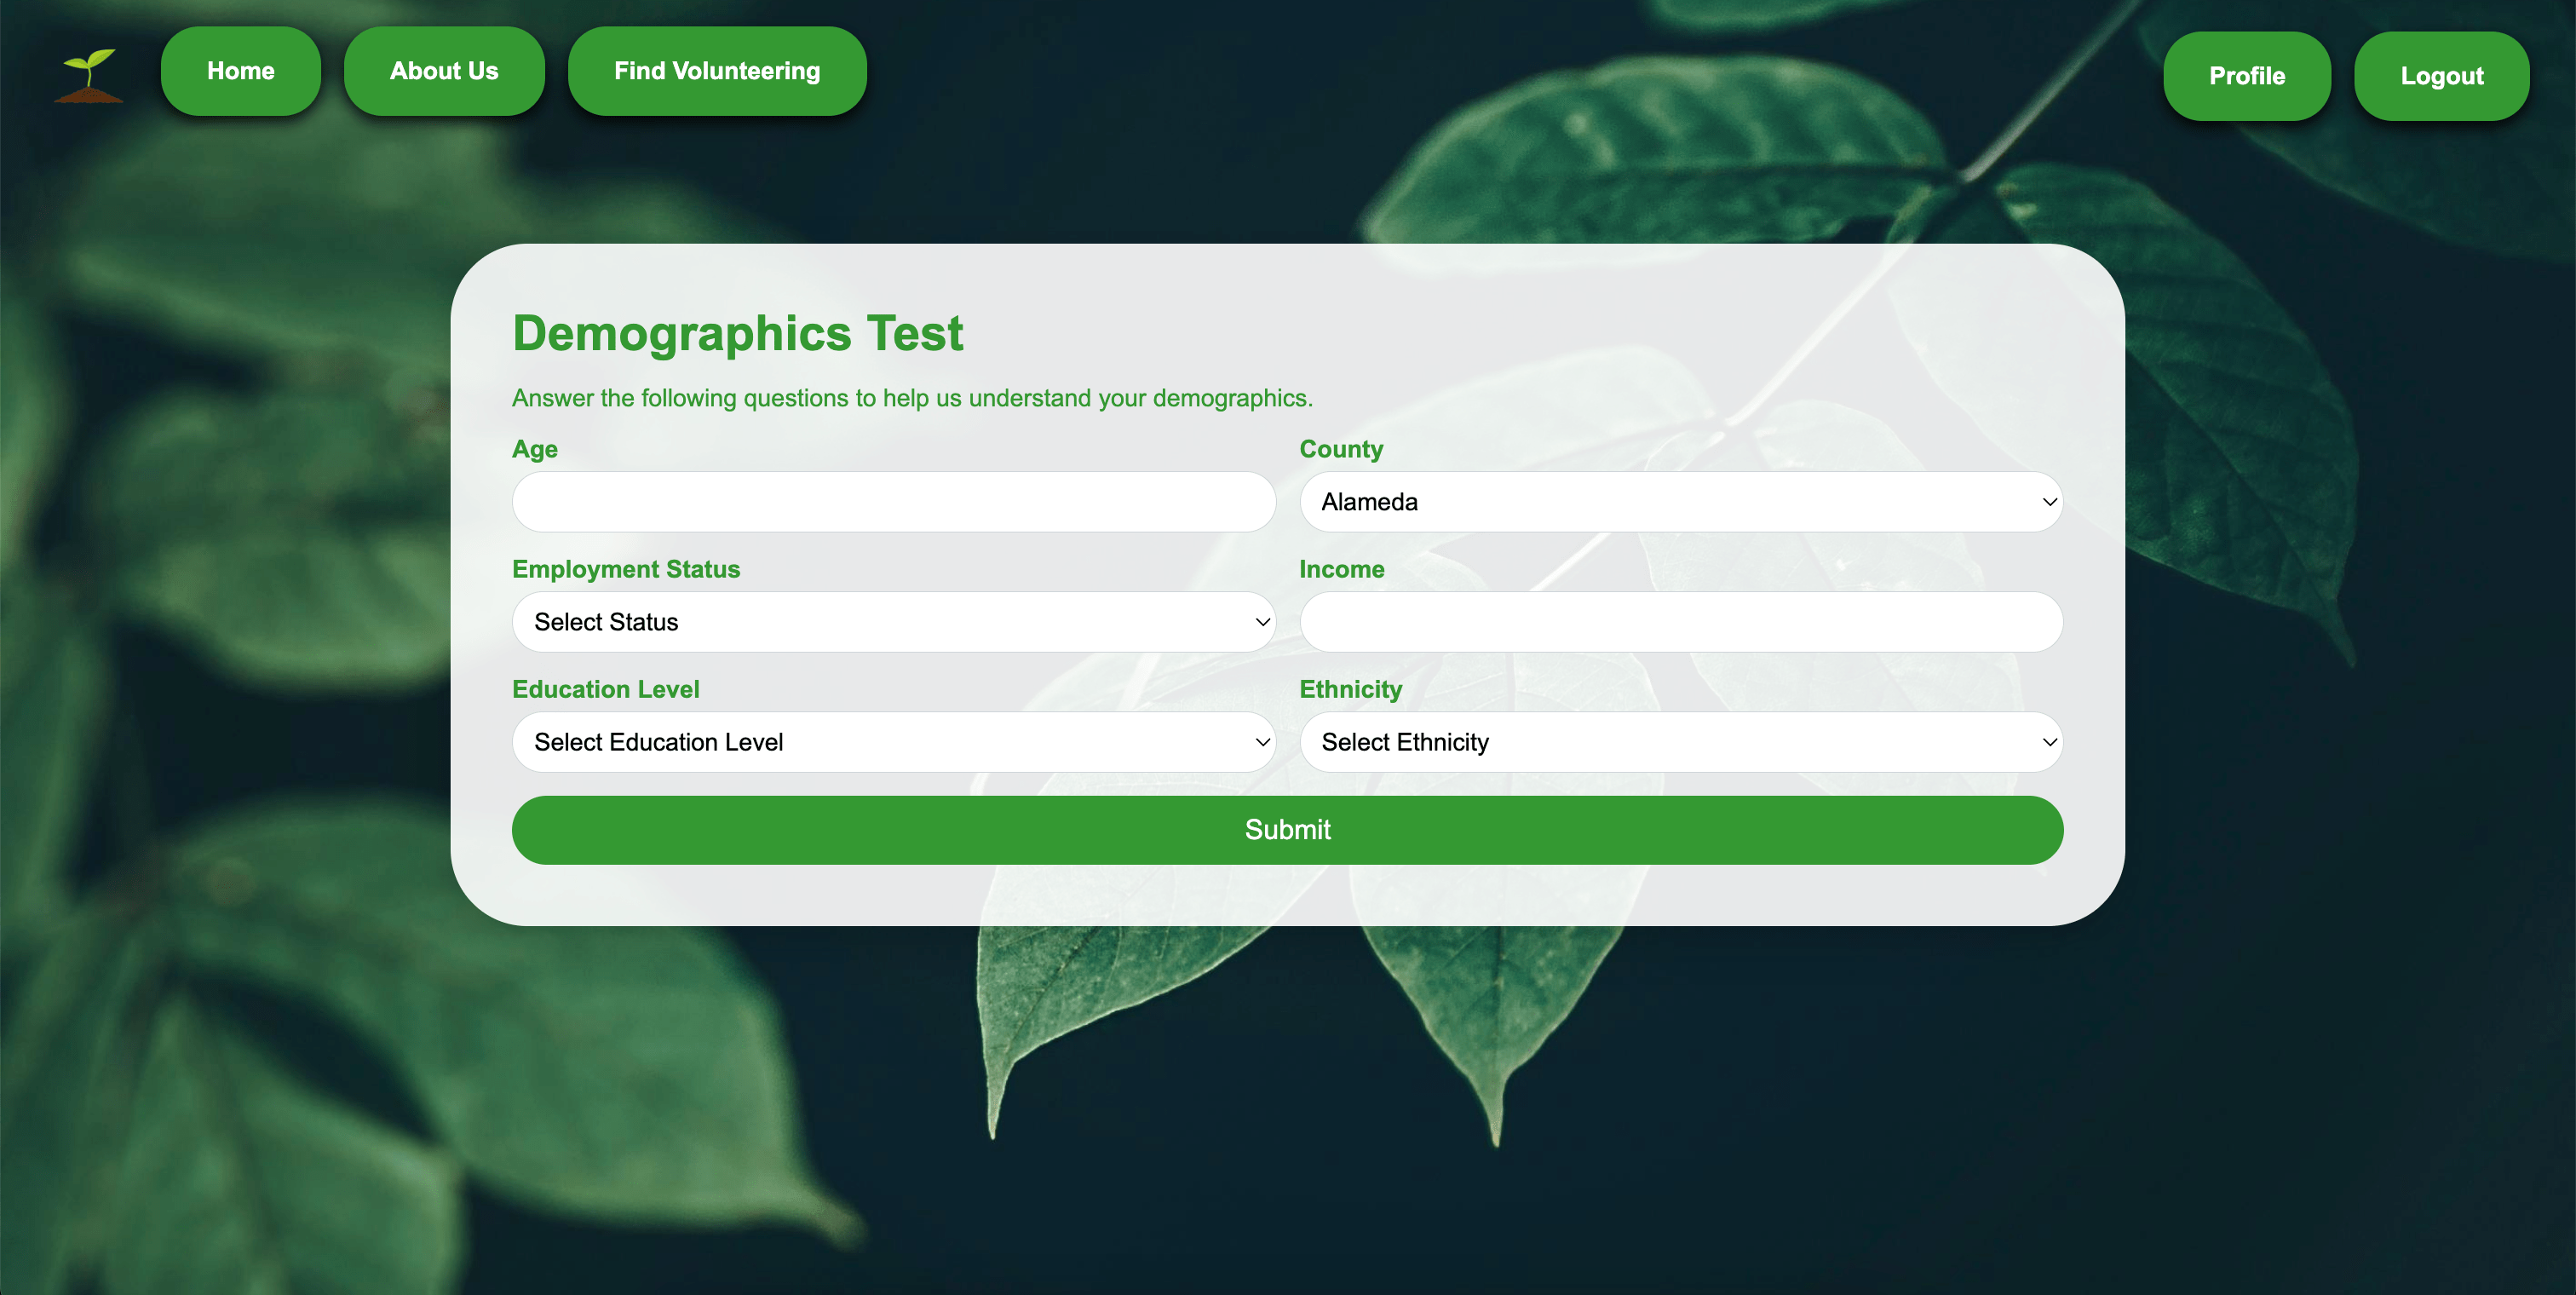Image resolution: width=2576 pixels, height=1295 pixels.
Task: Click the Demographics Test heading
Action: 737,333
